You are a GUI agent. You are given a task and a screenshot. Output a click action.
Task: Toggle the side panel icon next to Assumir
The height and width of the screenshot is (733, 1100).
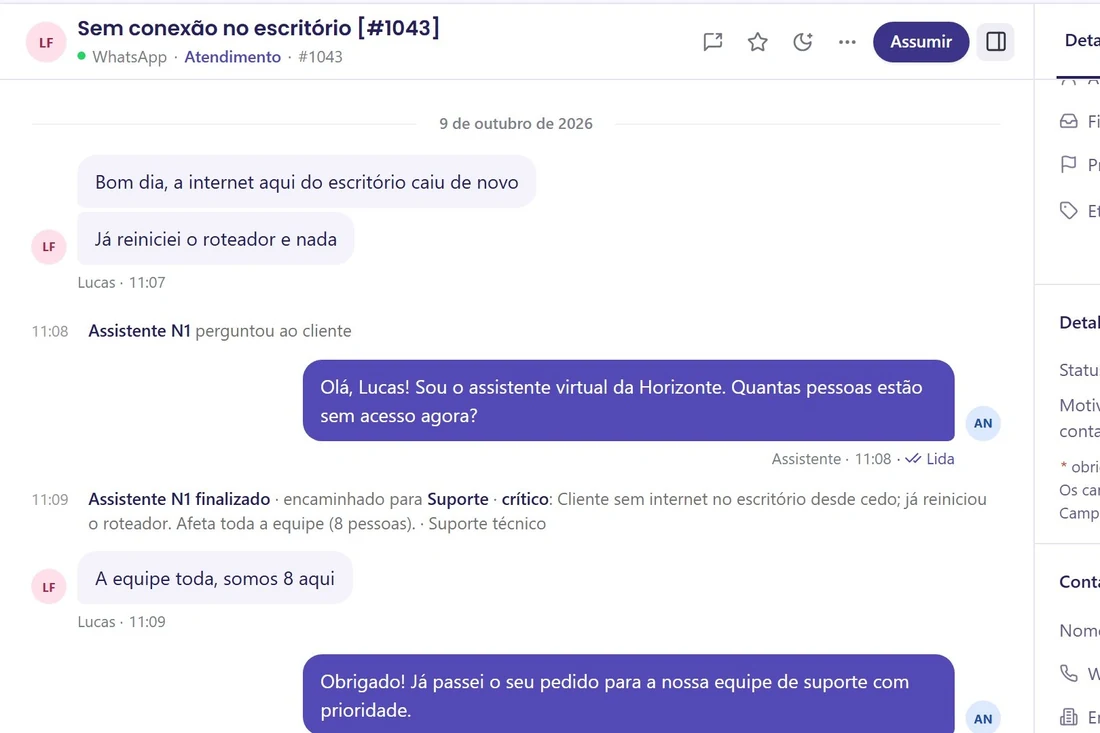tap(995, 42)
